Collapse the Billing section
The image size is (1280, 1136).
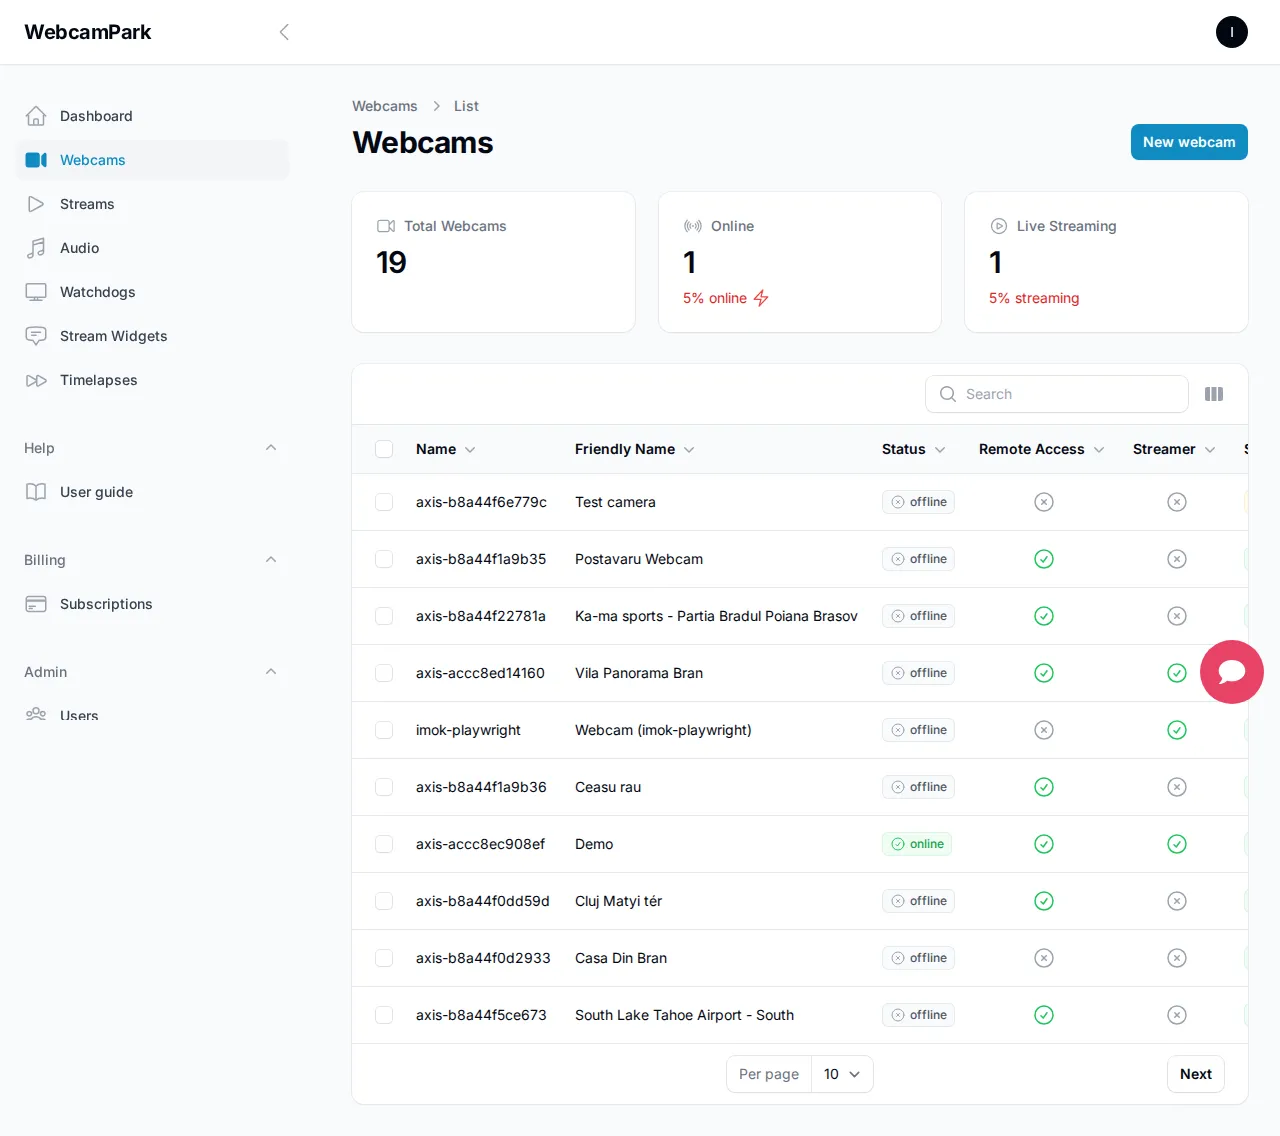270,560
